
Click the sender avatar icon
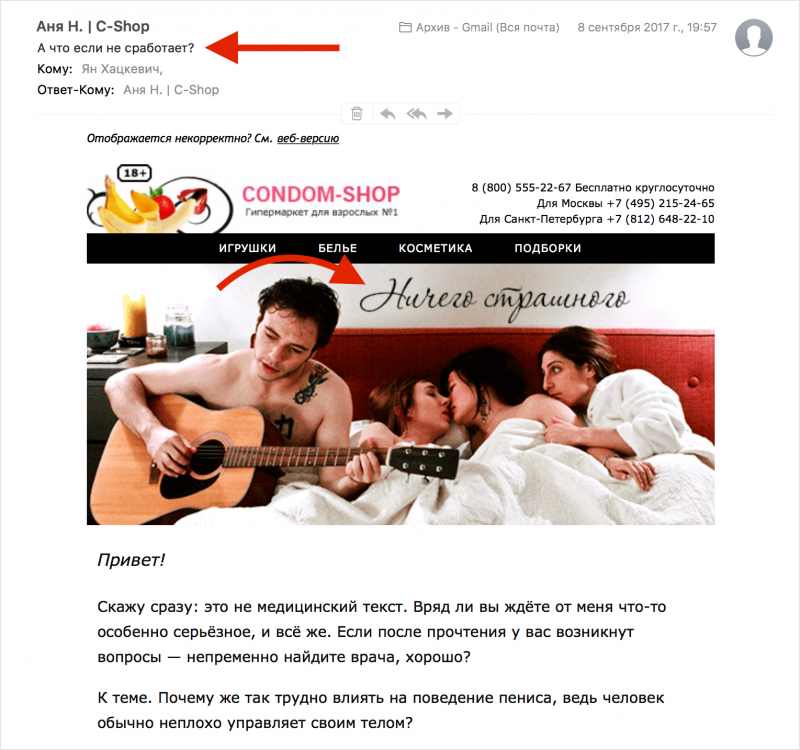(754, 37)
